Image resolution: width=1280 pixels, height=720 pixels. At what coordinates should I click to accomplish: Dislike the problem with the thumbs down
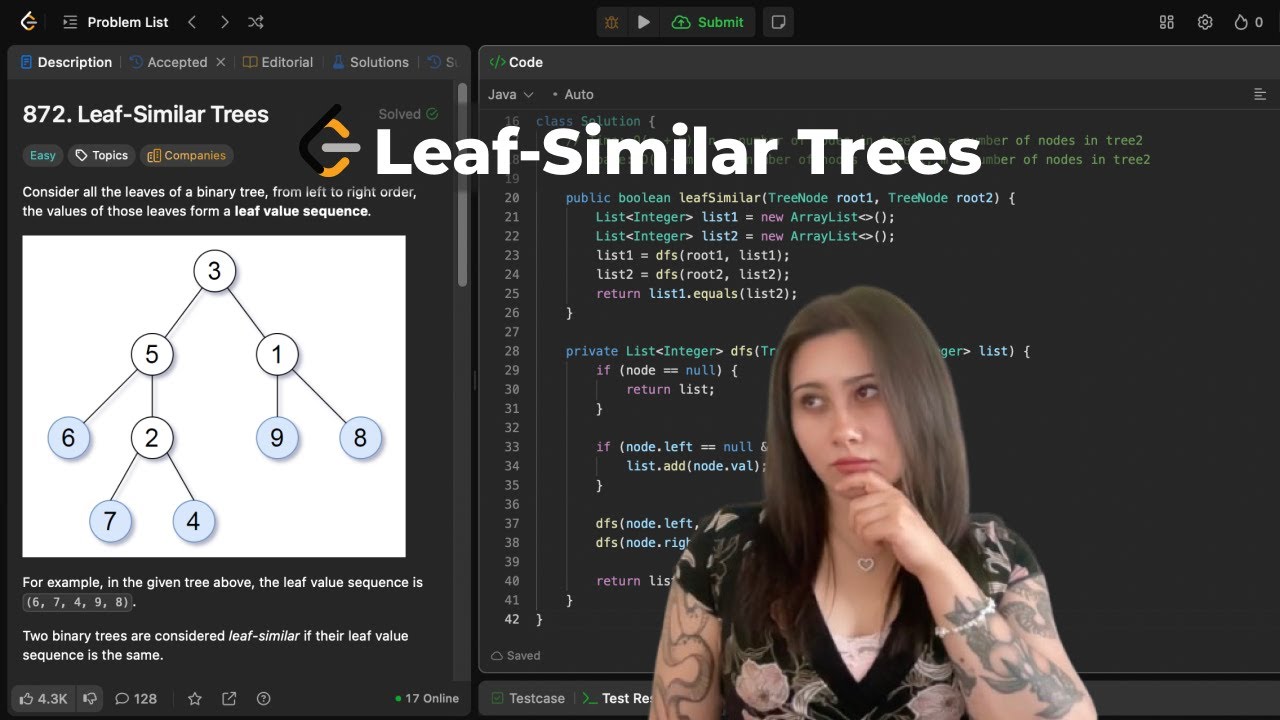tap(90, 698)
